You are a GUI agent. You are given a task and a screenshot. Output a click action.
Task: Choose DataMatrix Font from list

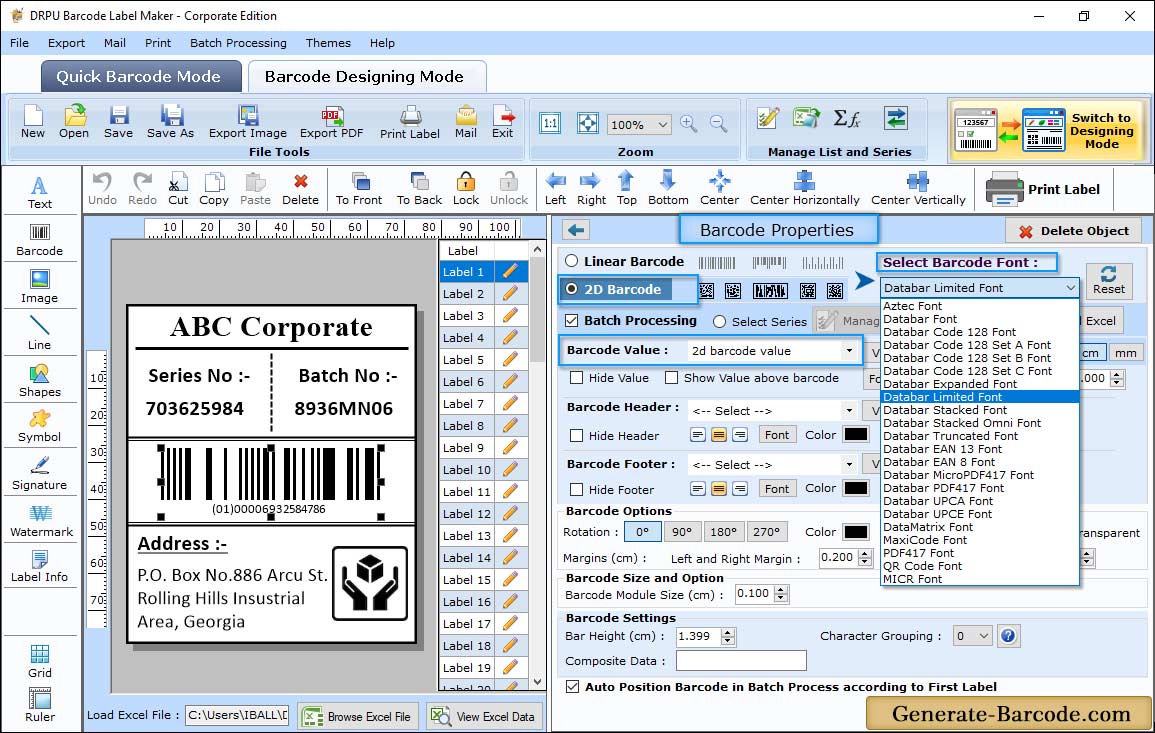[927, 527]
